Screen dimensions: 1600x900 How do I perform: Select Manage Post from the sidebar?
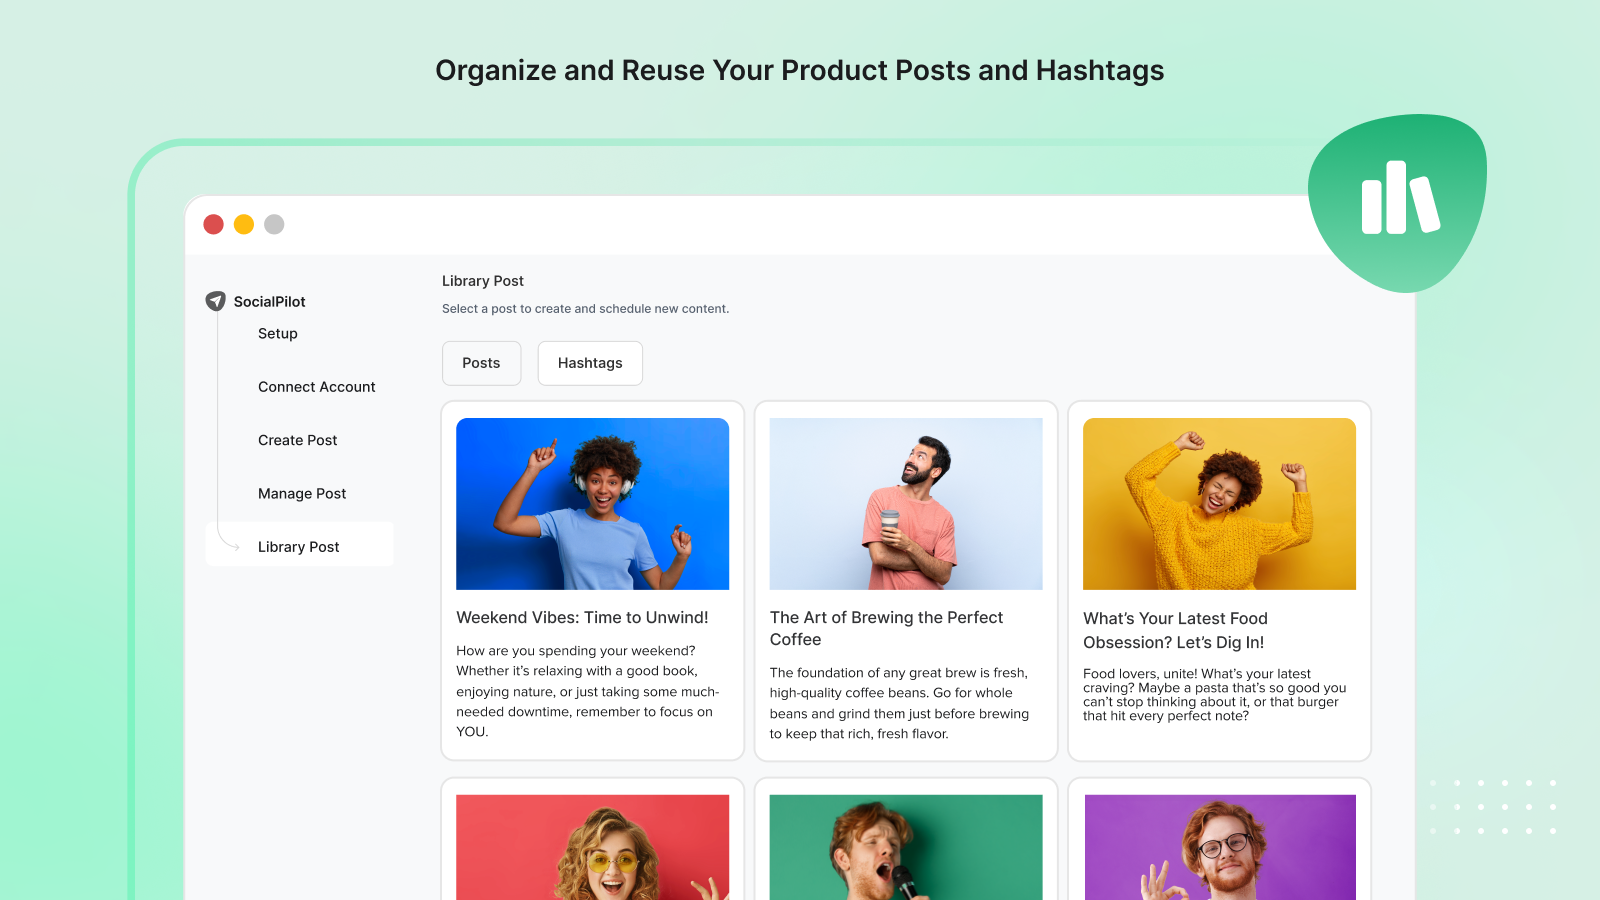point(302,493)
